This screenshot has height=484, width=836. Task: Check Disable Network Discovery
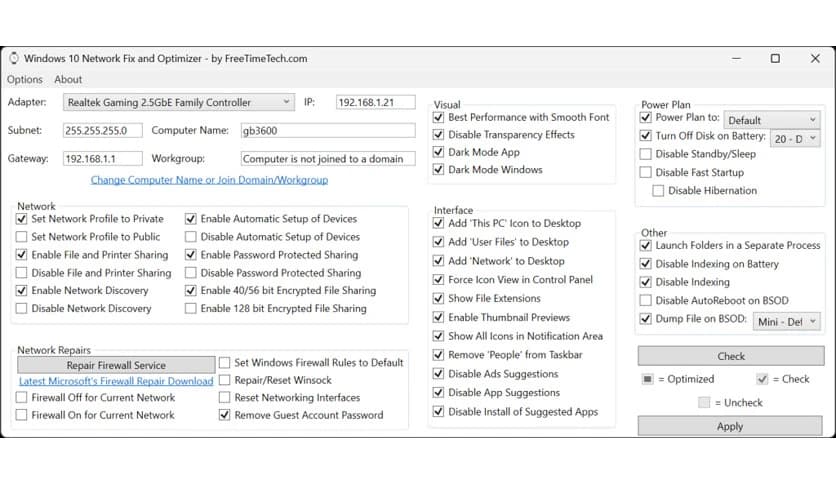point(22,309)
